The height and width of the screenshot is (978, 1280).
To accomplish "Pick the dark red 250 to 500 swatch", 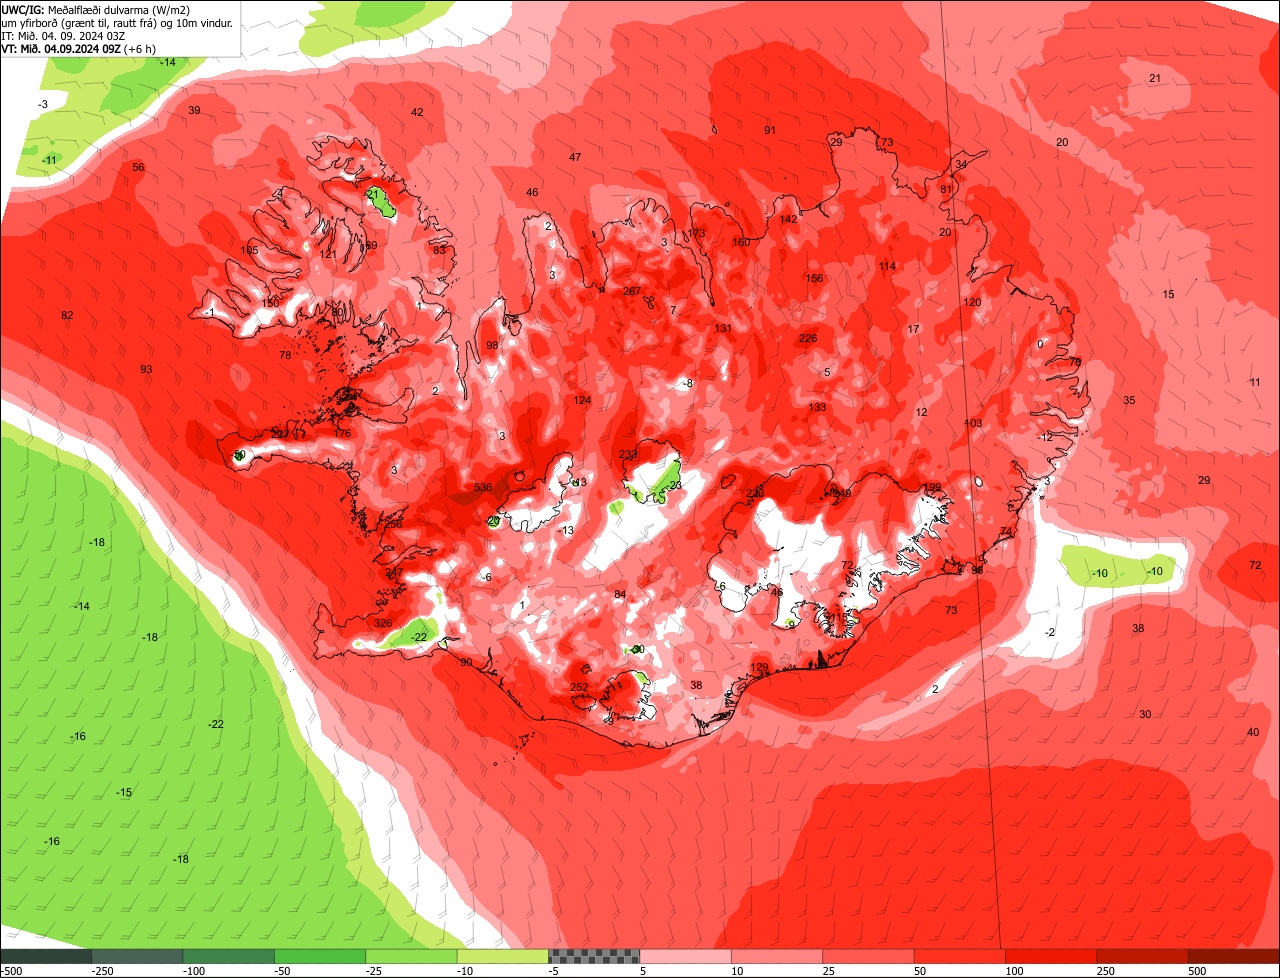I will (1143, 957).
